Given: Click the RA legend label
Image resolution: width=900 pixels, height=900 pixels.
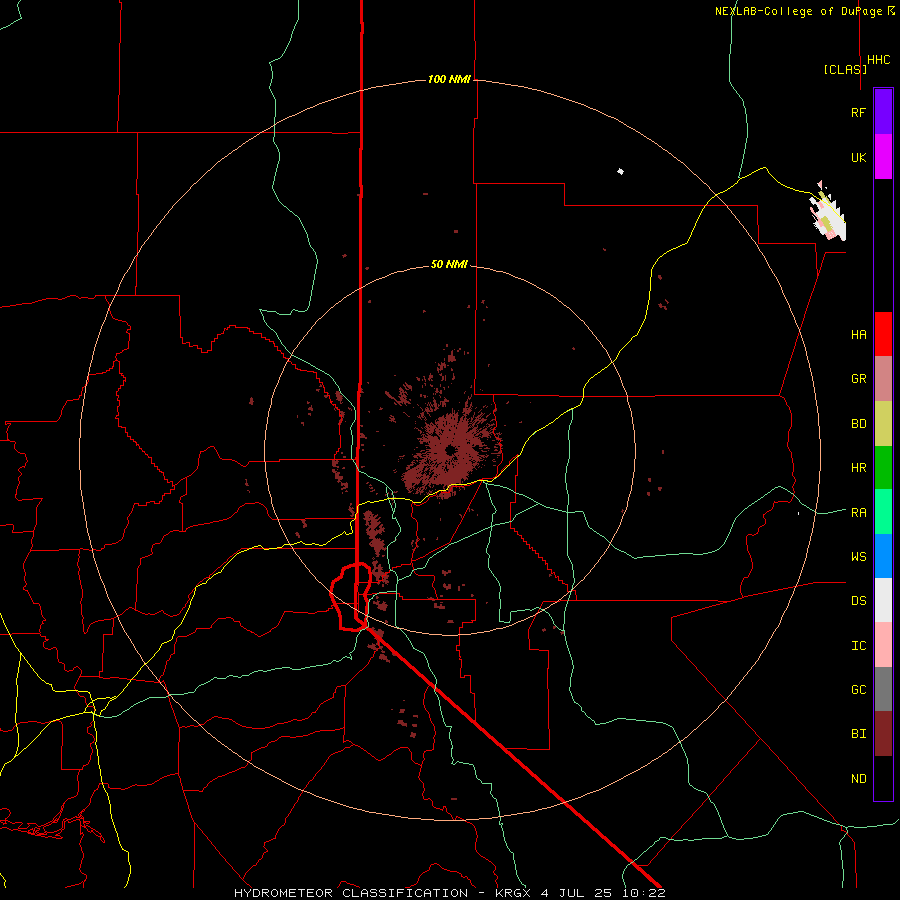Looking at the screenshot, I should 859,512.
